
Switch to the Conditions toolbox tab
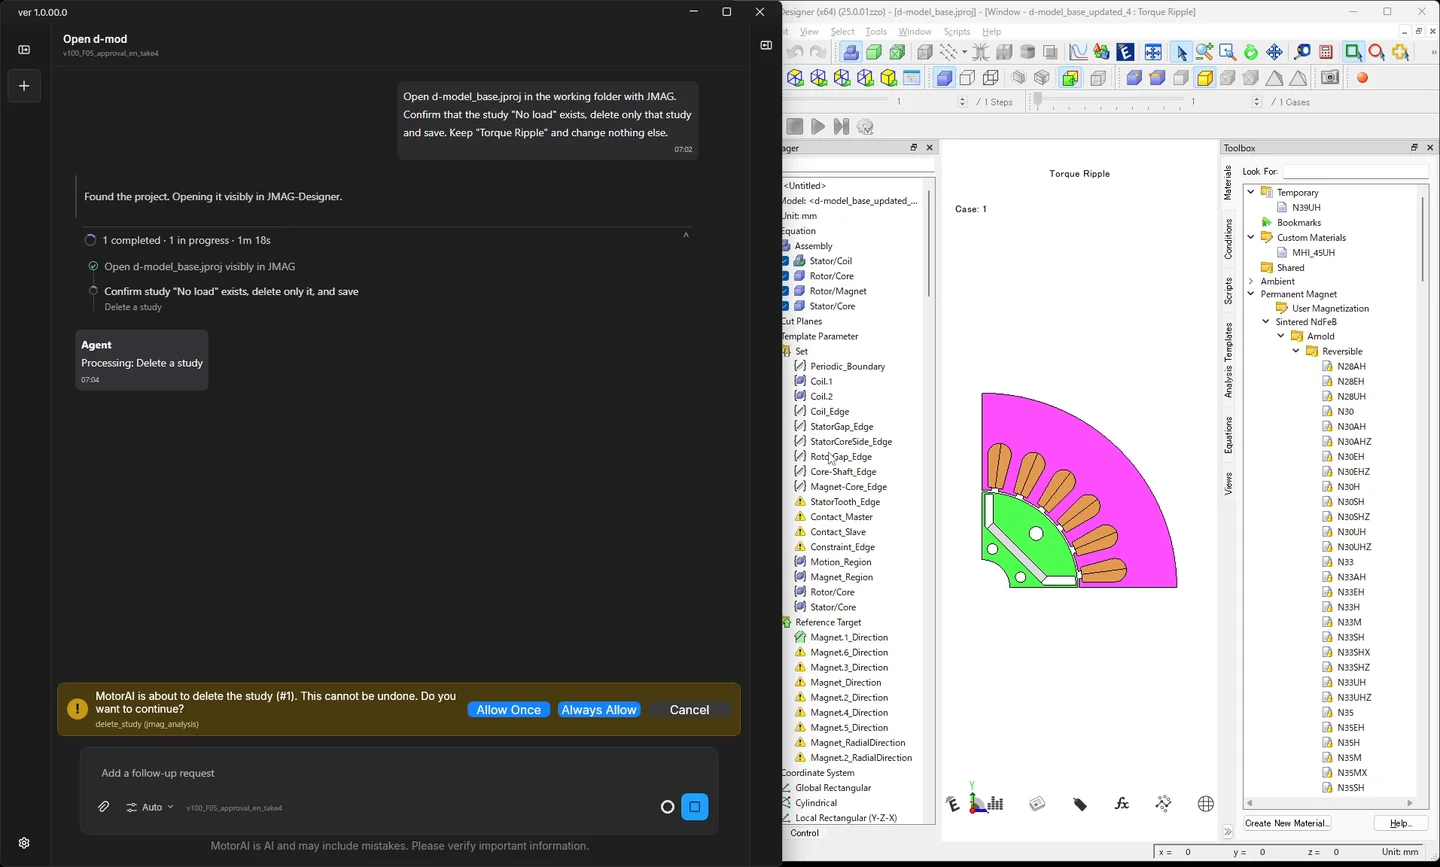click(1228, 239)
